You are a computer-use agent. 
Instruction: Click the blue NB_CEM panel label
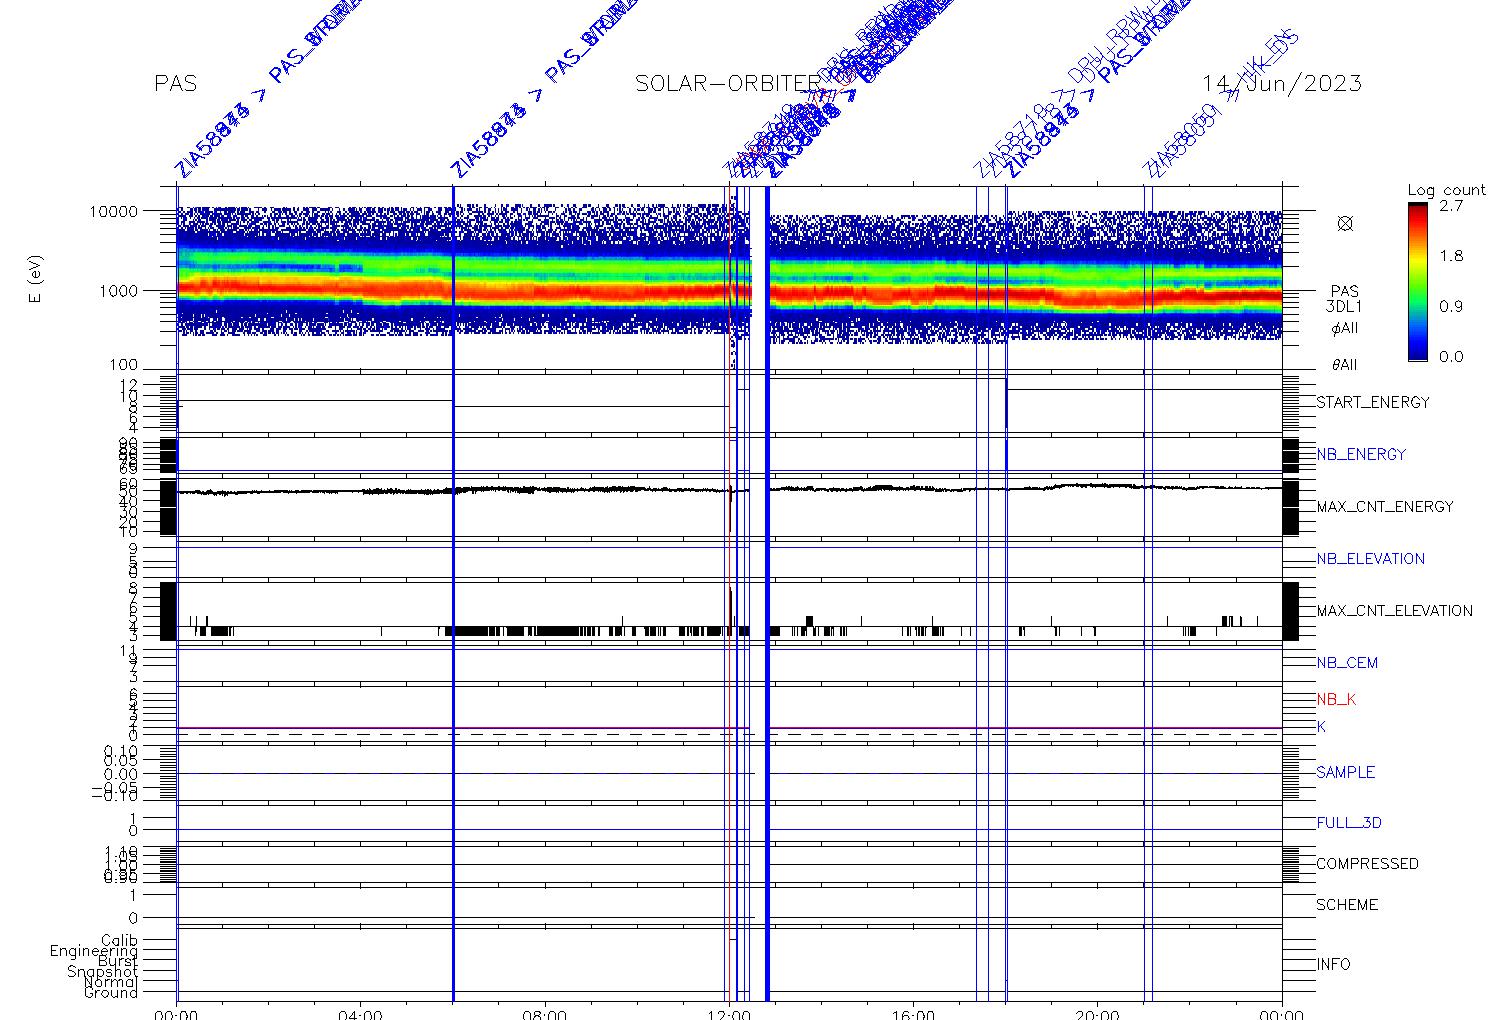tap(1347, 663)
